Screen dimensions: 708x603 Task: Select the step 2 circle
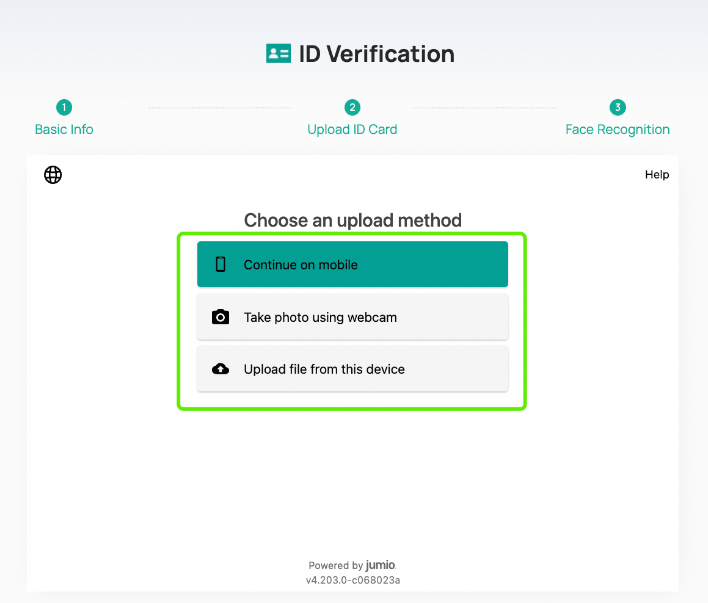coord(352,108)
